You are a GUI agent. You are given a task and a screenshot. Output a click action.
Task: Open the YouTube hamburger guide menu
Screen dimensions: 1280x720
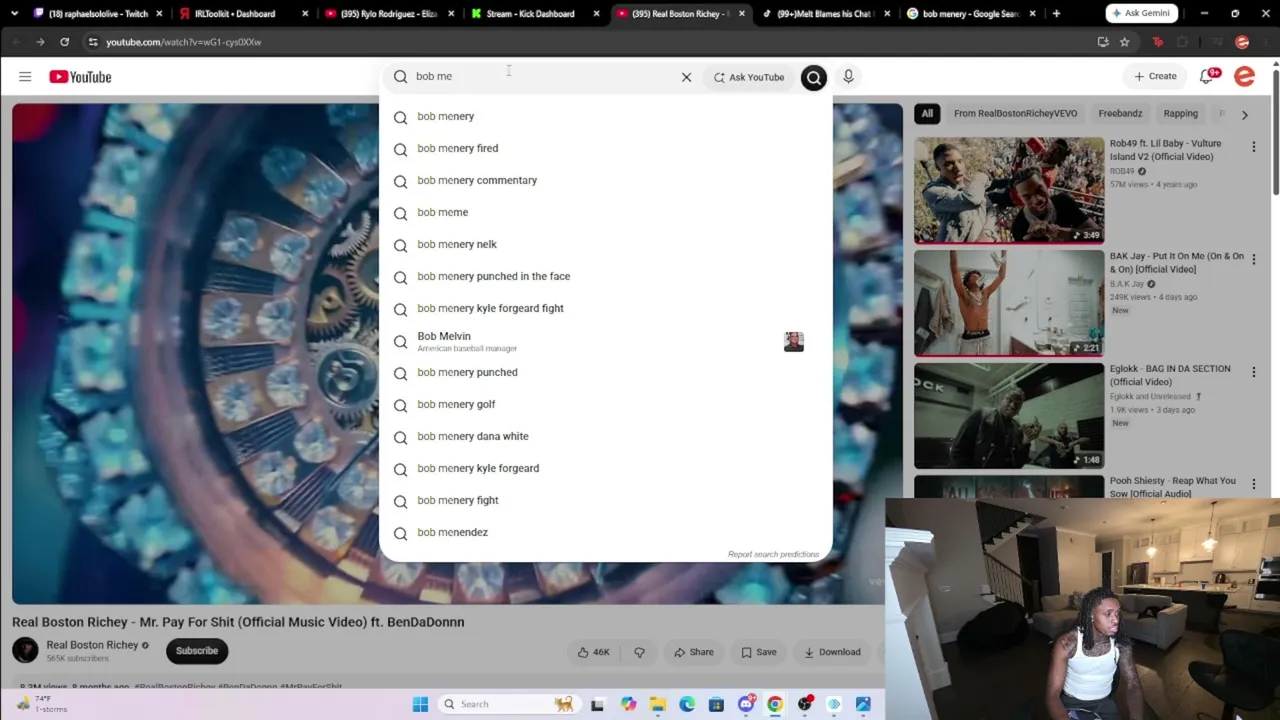tap(25, 77)
